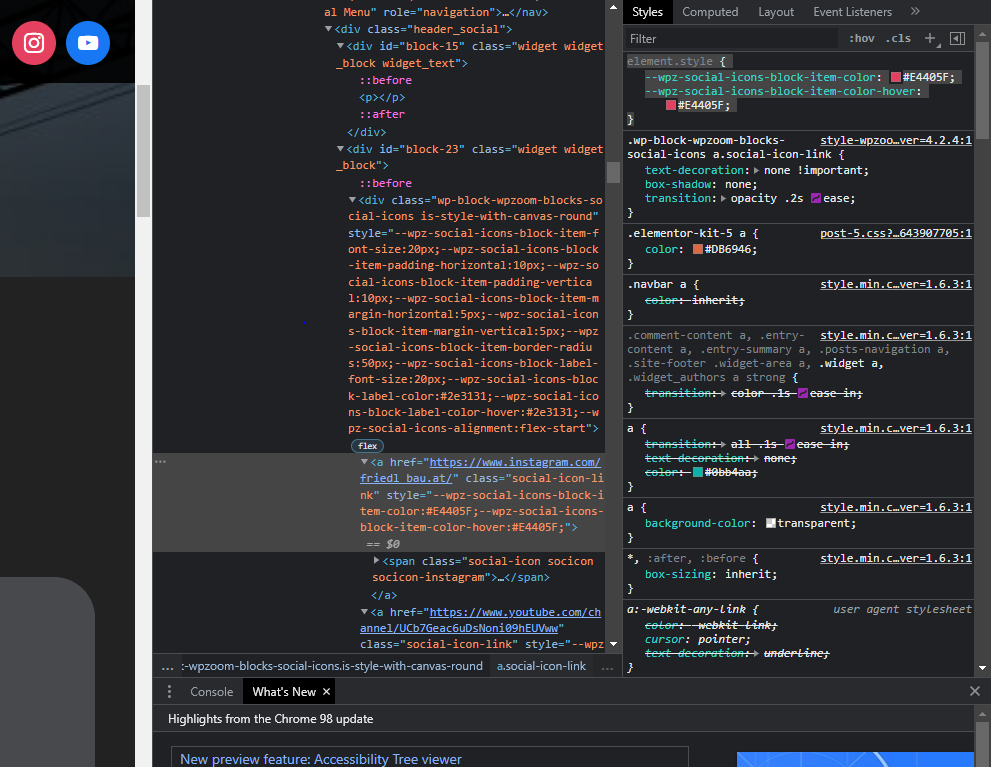The height and width of the screenshot is (767, 991).
Task: Open style-wpzoo…ver=4.2.4:1 source link
Action: [x=896, y=140]
